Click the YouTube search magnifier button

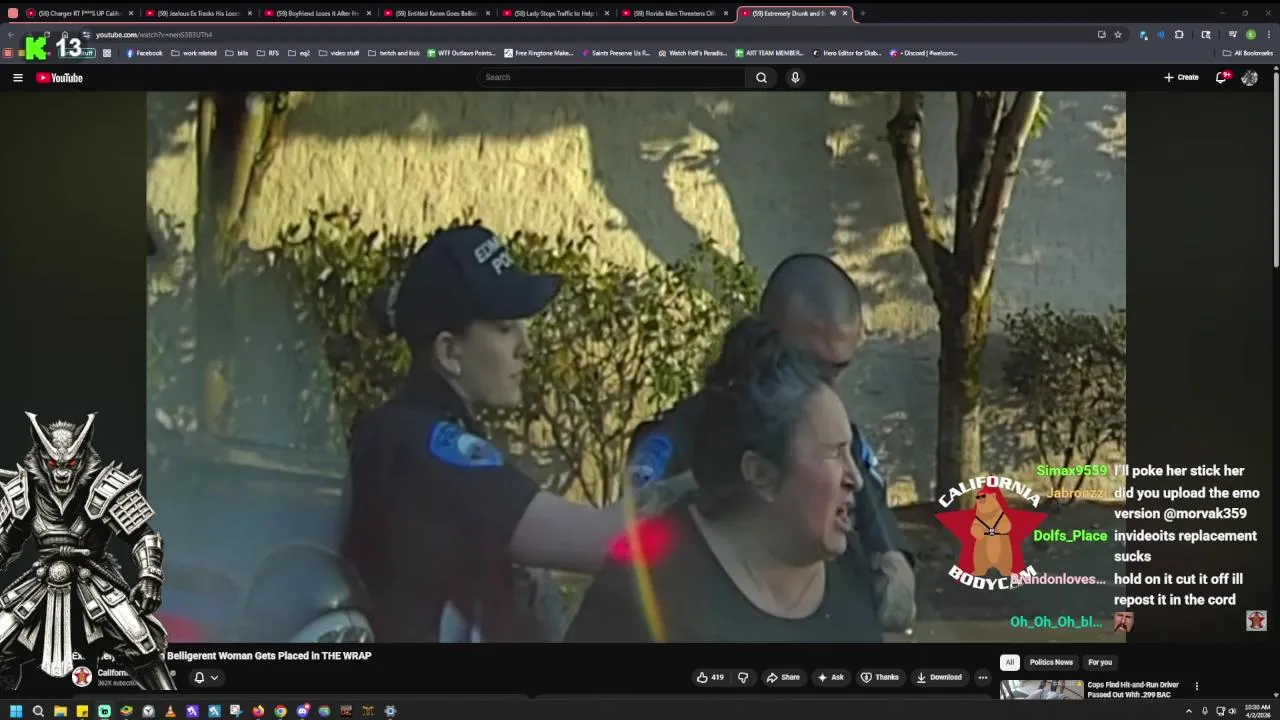pos(761,77)
